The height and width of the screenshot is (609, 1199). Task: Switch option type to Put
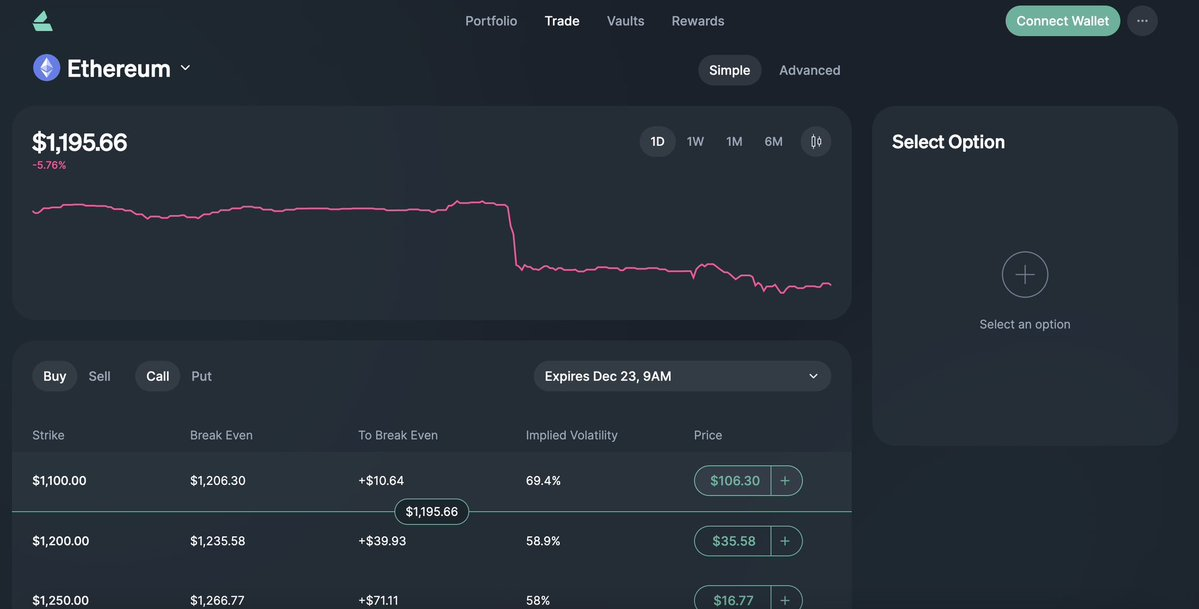201,376
